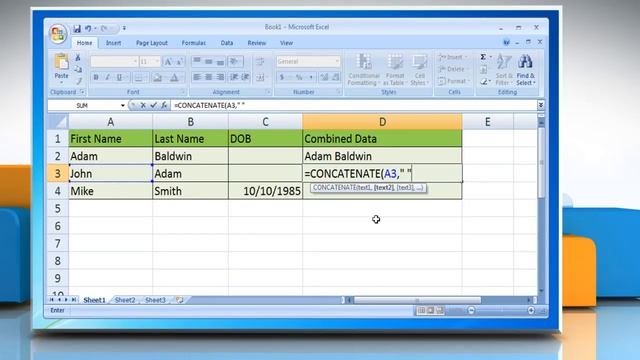The width and height of the screenshot is (640, 360).
Task: Toggle Wrap Text in Alignment group
Action: (x=260, y=62)
